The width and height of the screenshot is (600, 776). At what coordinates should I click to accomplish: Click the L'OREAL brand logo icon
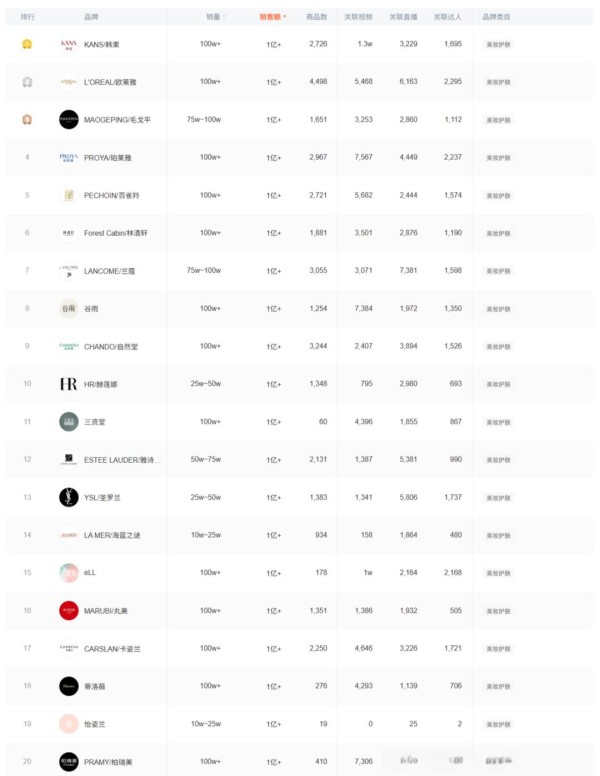pyautogui.click(x=68, y=82)
